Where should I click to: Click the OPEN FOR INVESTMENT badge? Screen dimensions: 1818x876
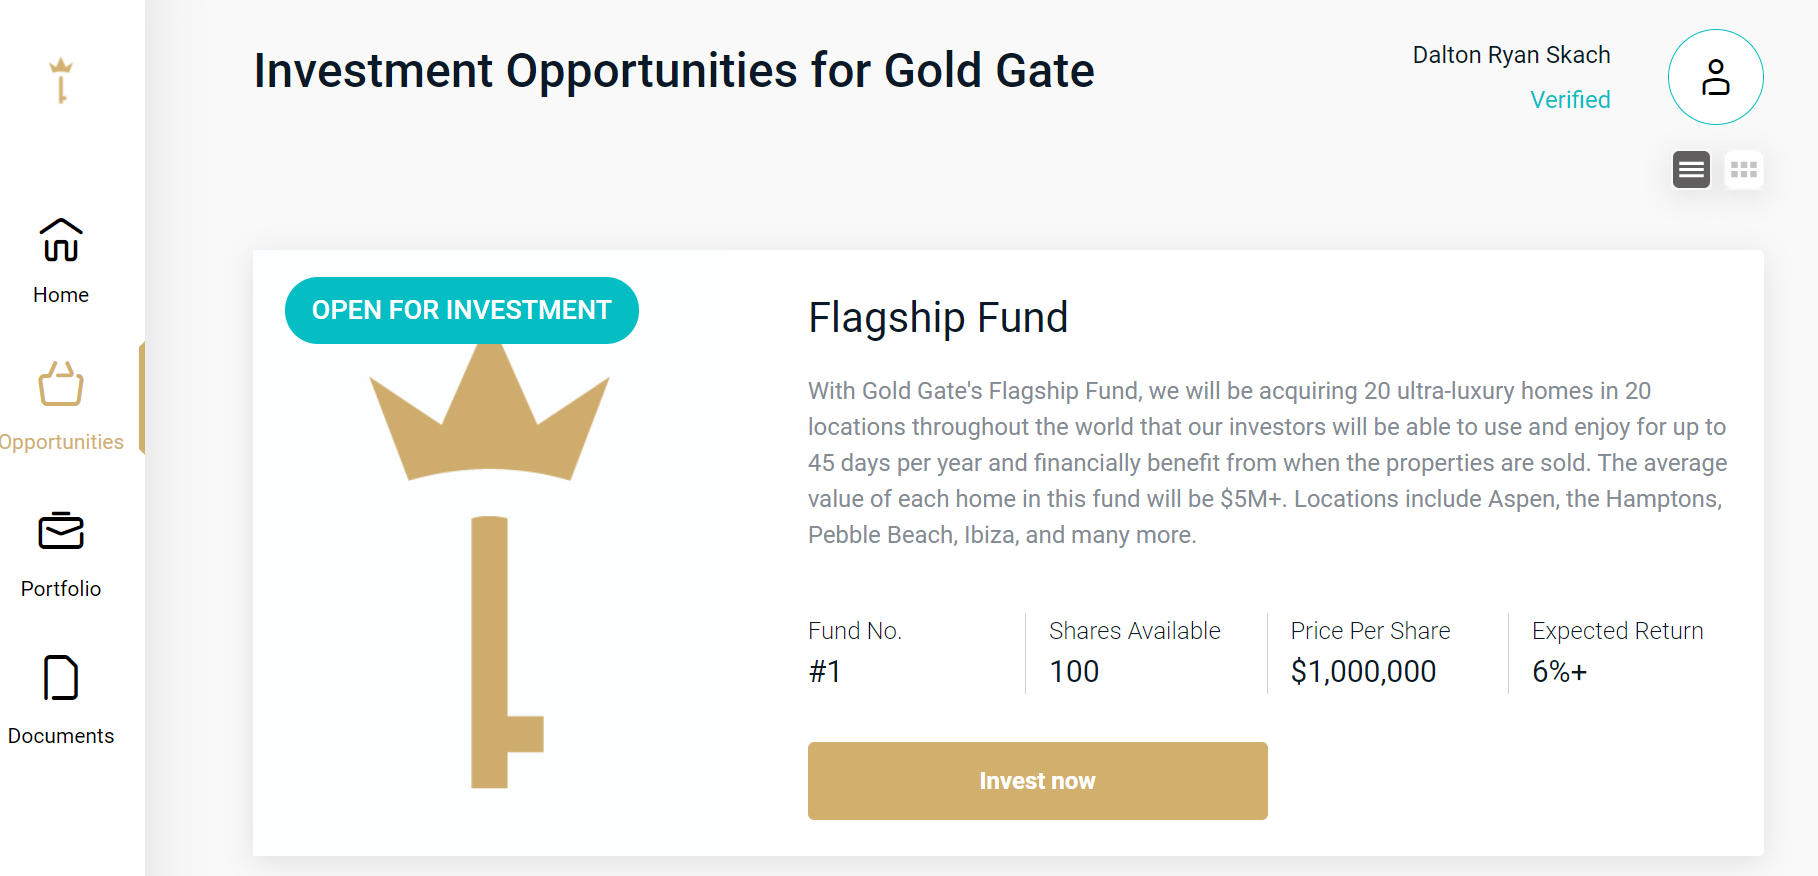point(461,310)
